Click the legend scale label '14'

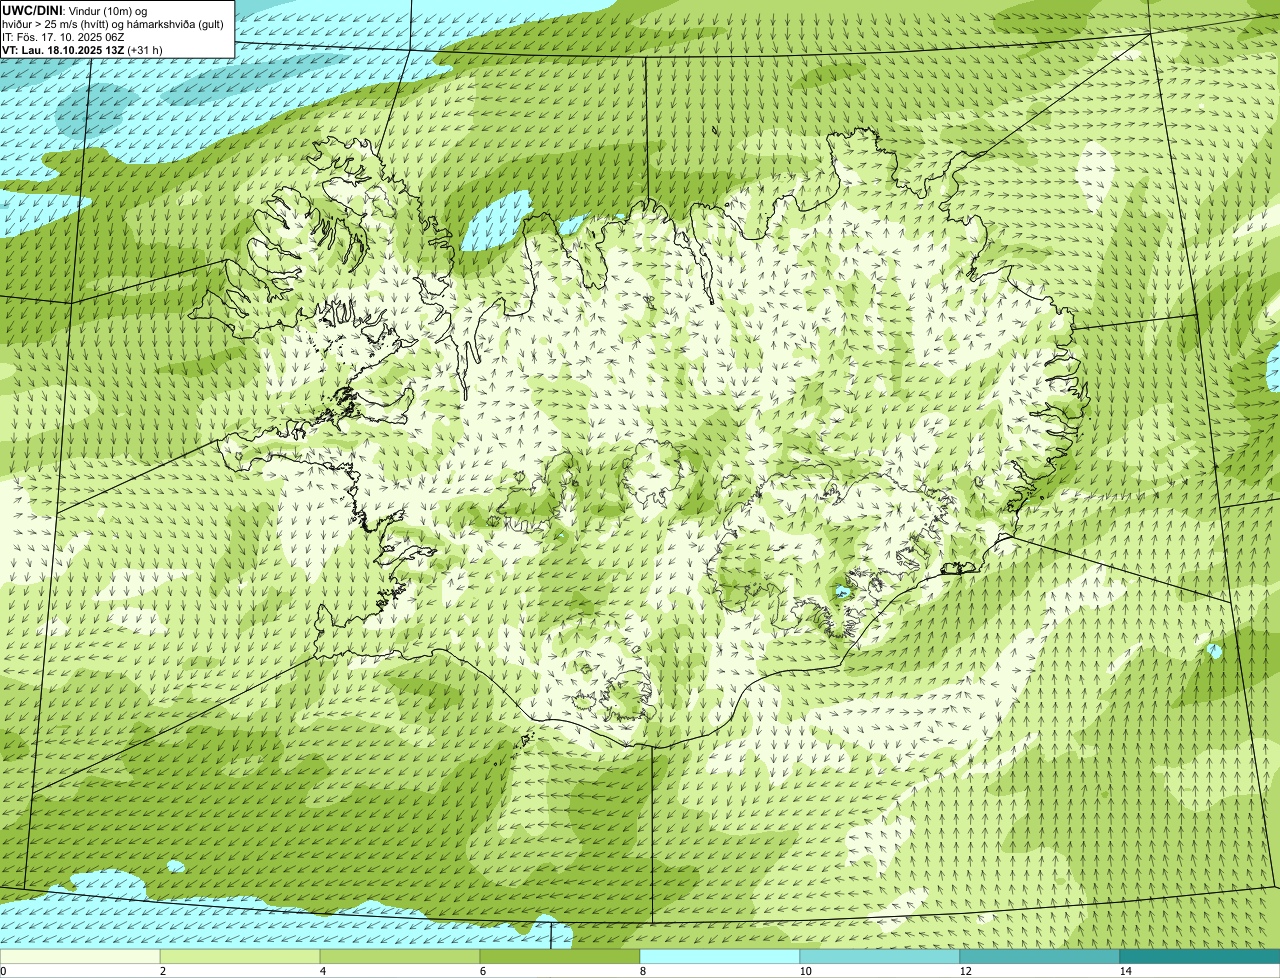coord(1125,971)
